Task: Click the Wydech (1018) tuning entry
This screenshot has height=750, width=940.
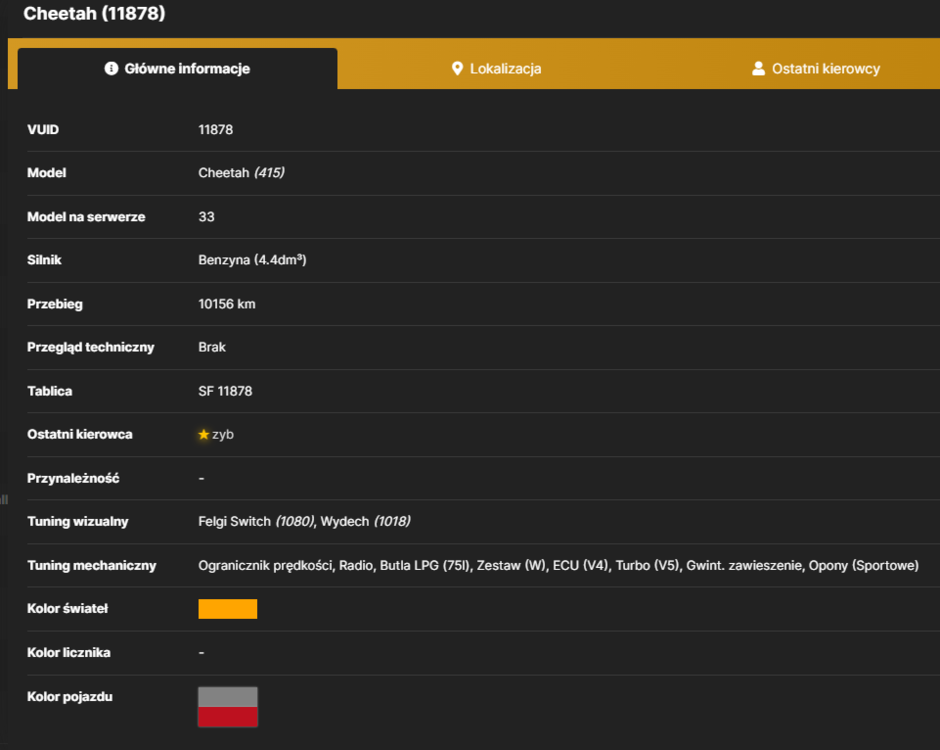Action: point(366,522)
